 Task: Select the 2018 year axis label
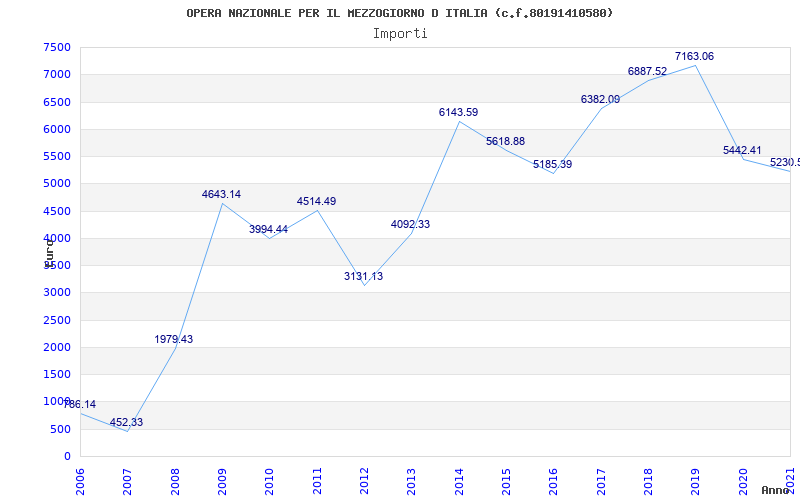tap(648, 481)
